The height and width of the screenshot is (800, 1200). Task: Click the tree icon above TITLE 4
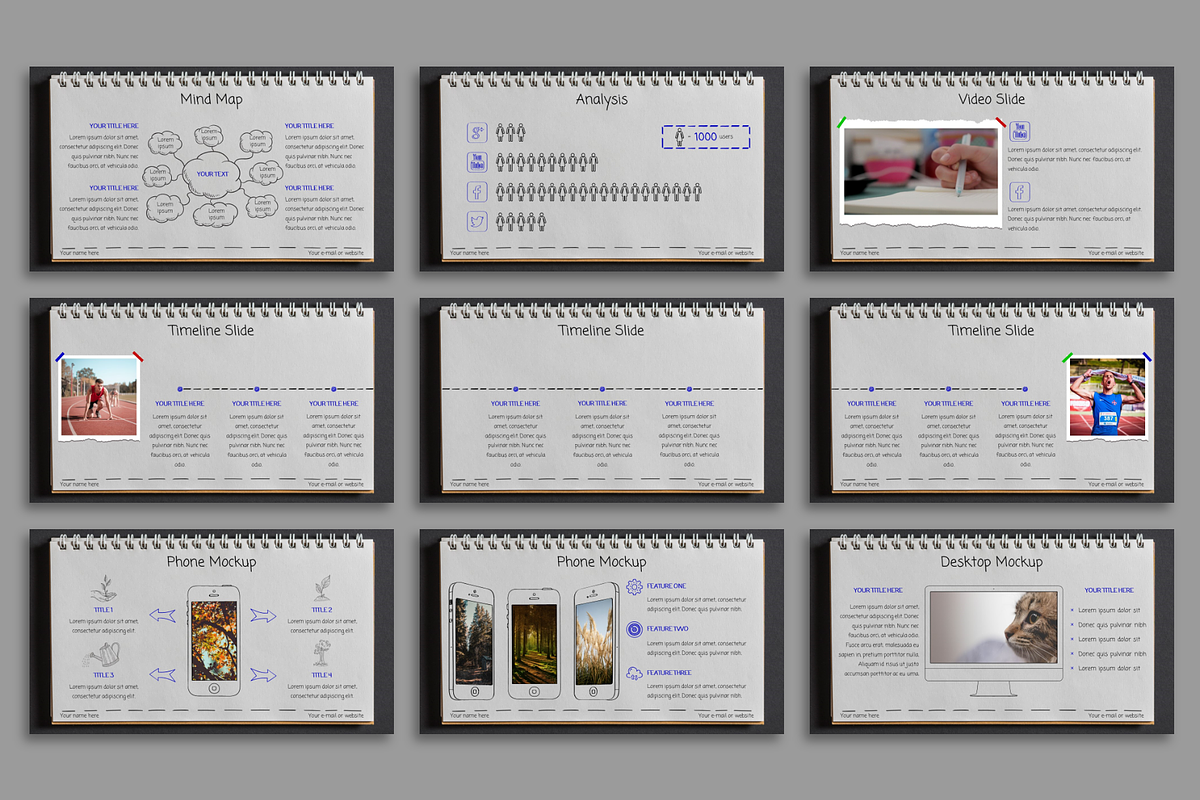(x=321, y=654)
